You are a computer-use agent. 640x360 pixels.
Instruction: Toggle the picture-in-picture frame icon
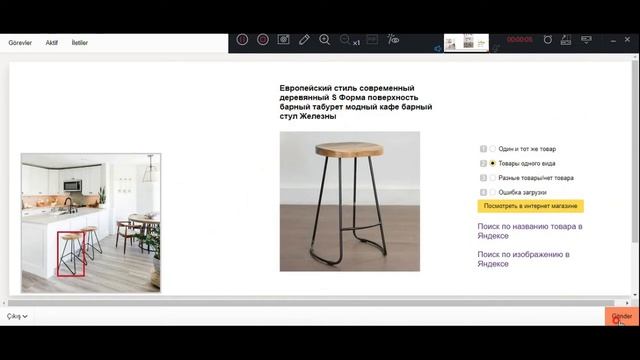tap(372, 39)
